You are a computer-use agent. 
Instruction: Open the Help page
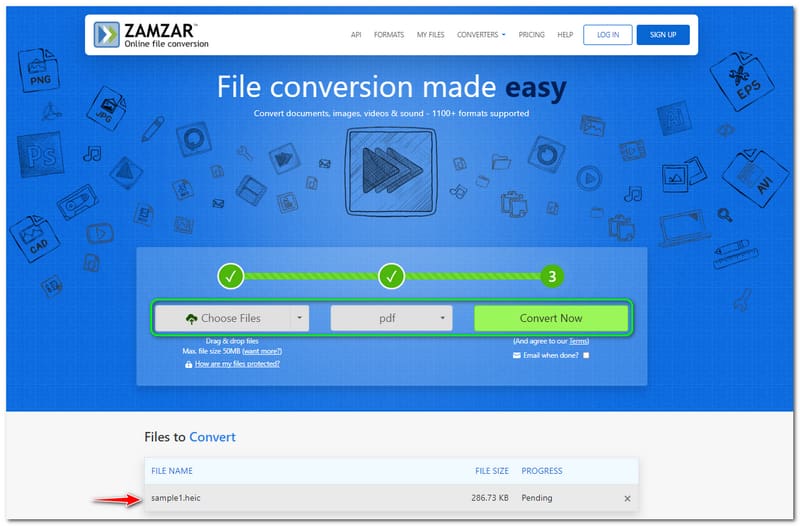point(565,35)
